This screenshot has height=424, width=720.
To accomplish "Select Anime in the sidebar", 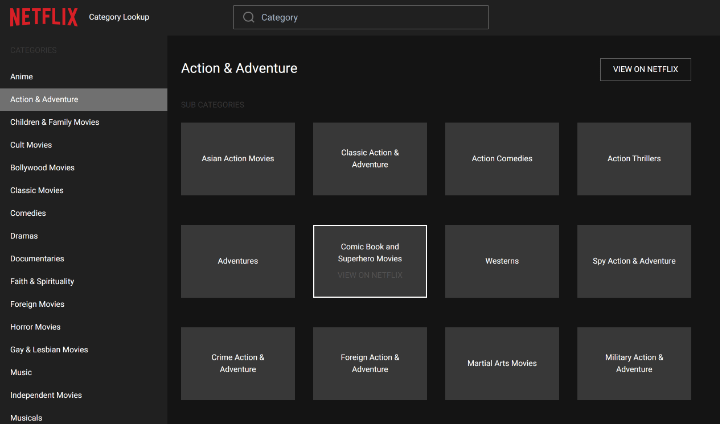I will pyautogui.click(x=84, y=77).
